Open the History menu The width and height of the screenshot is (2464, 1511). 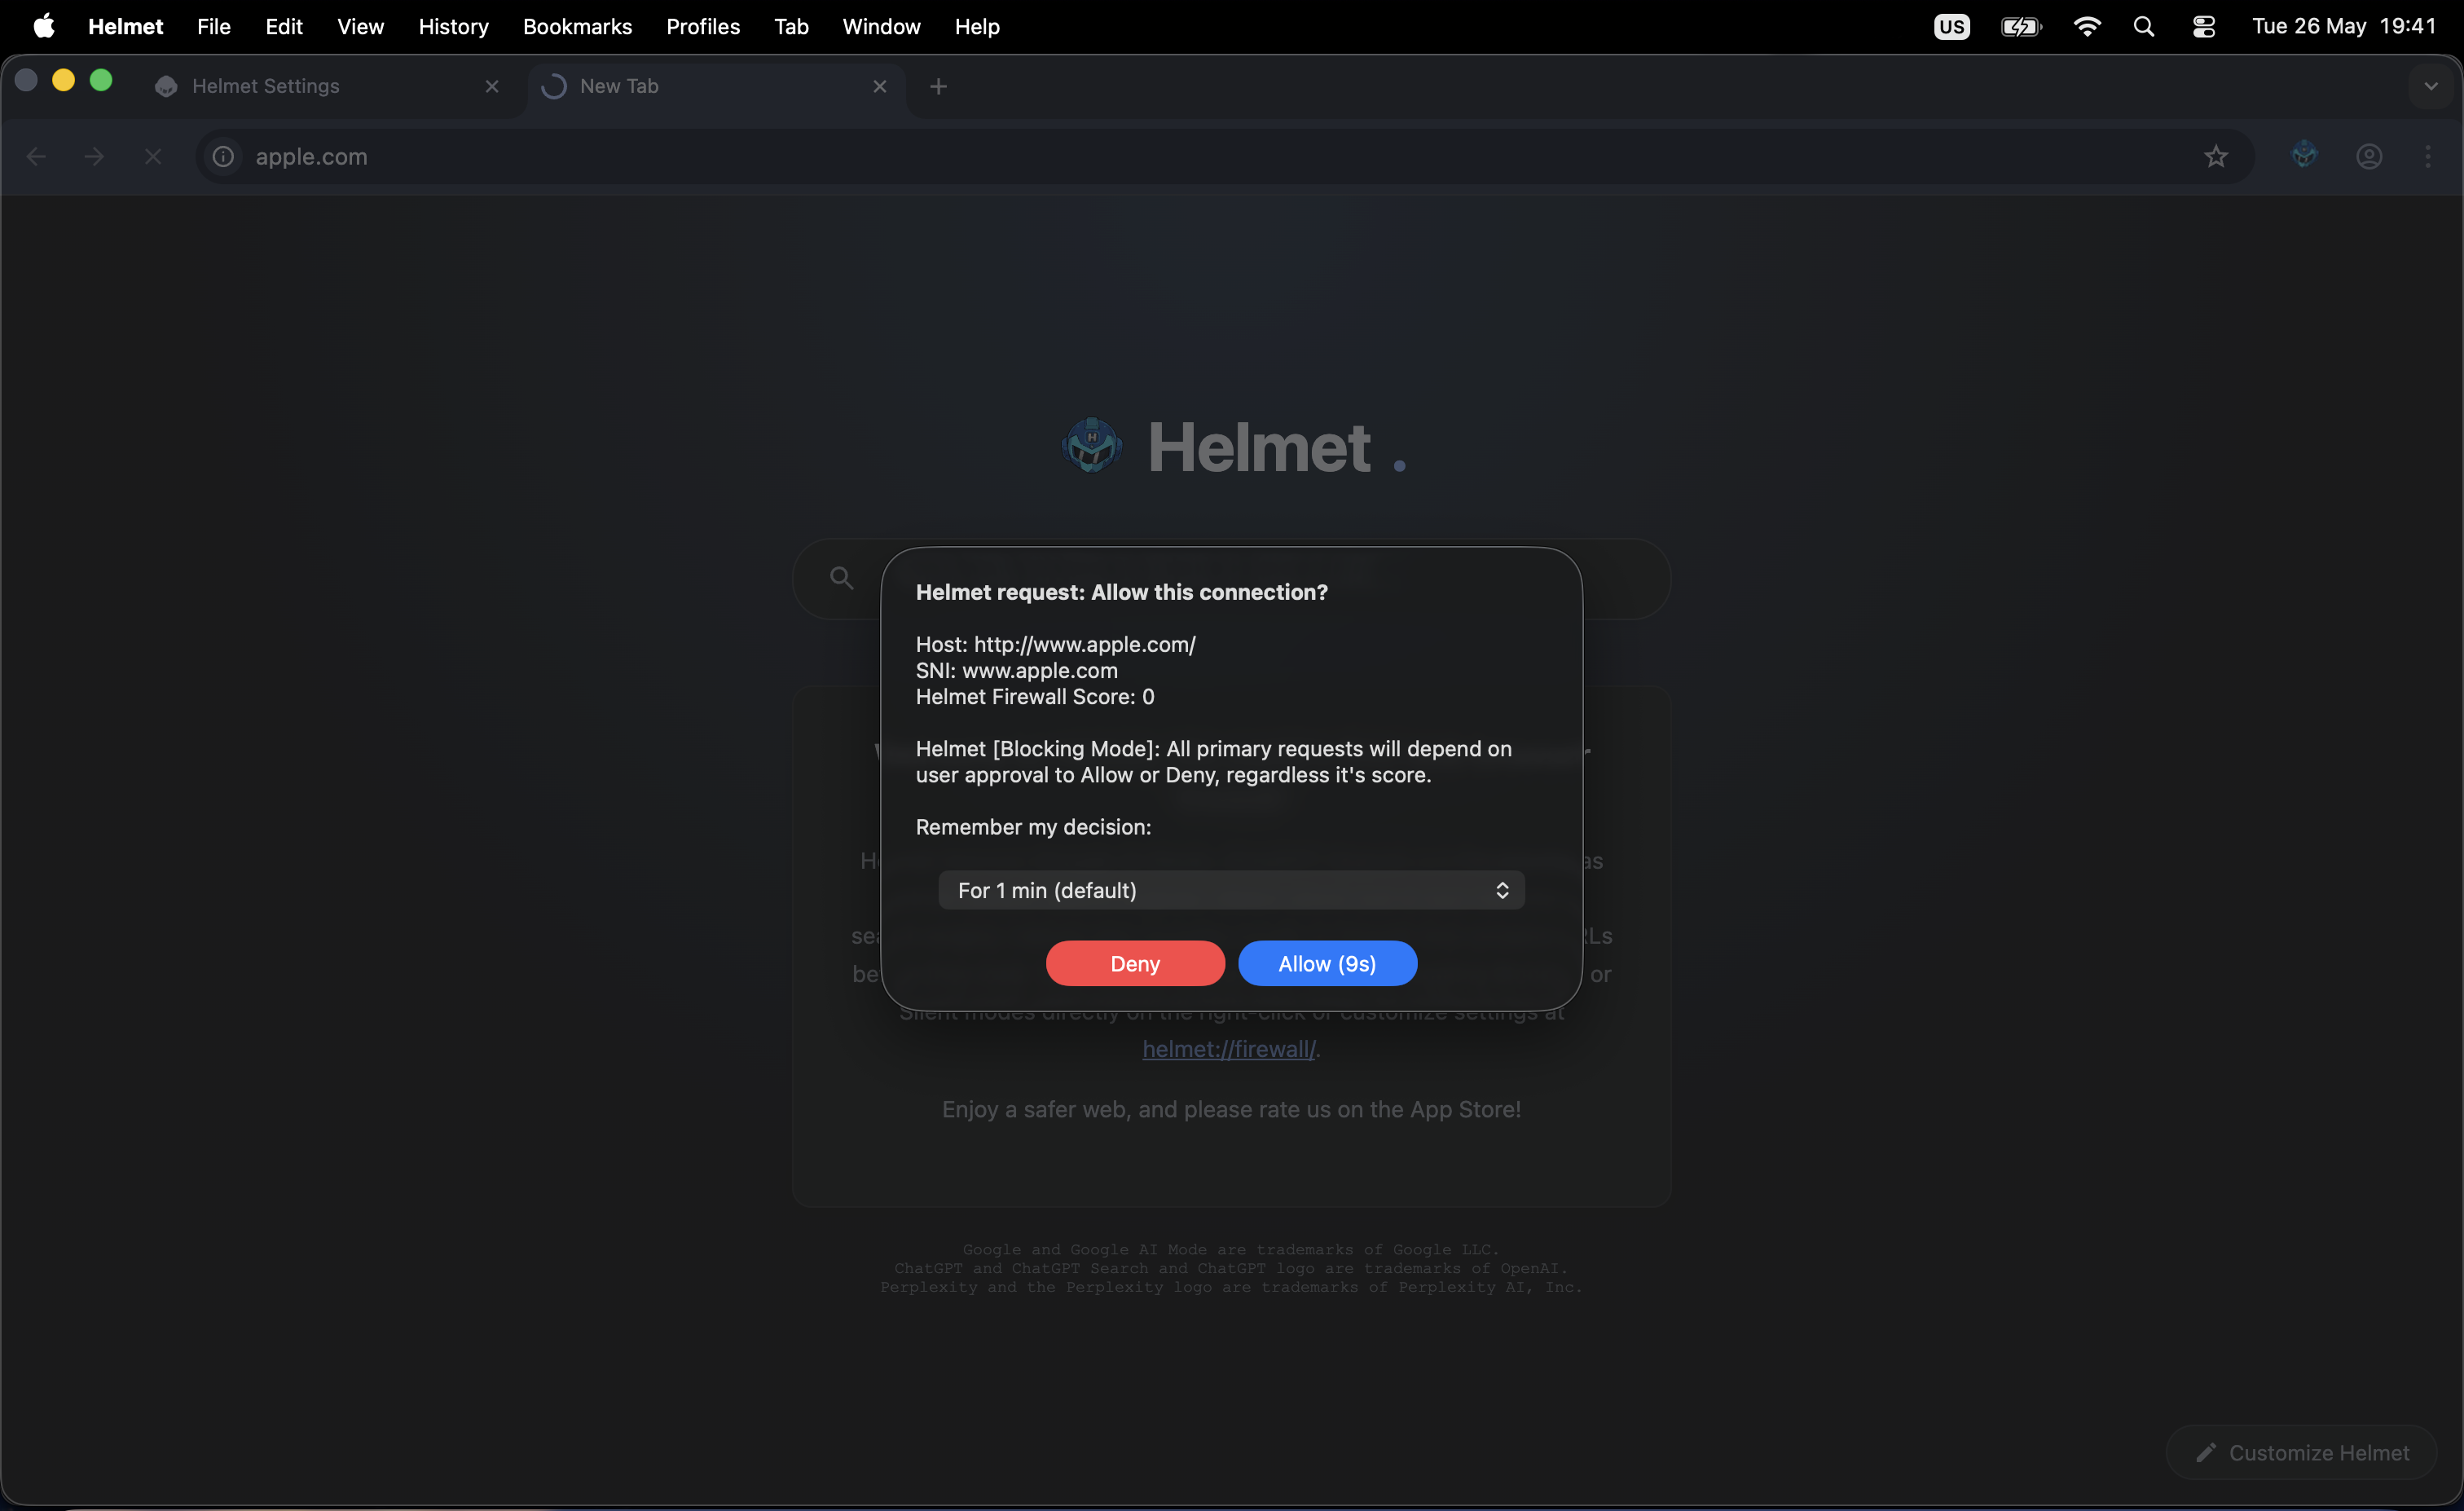click(x=453, y=26)
